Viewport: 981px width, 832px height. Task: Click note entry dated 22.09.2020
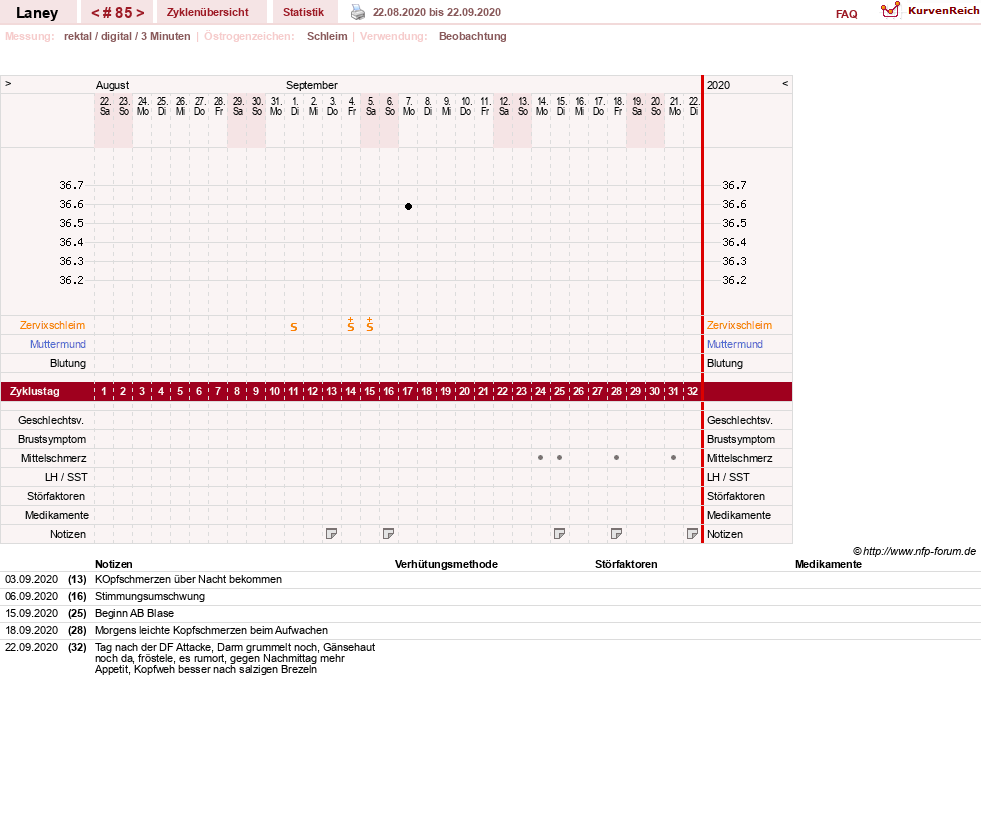[x=235, y=658]
